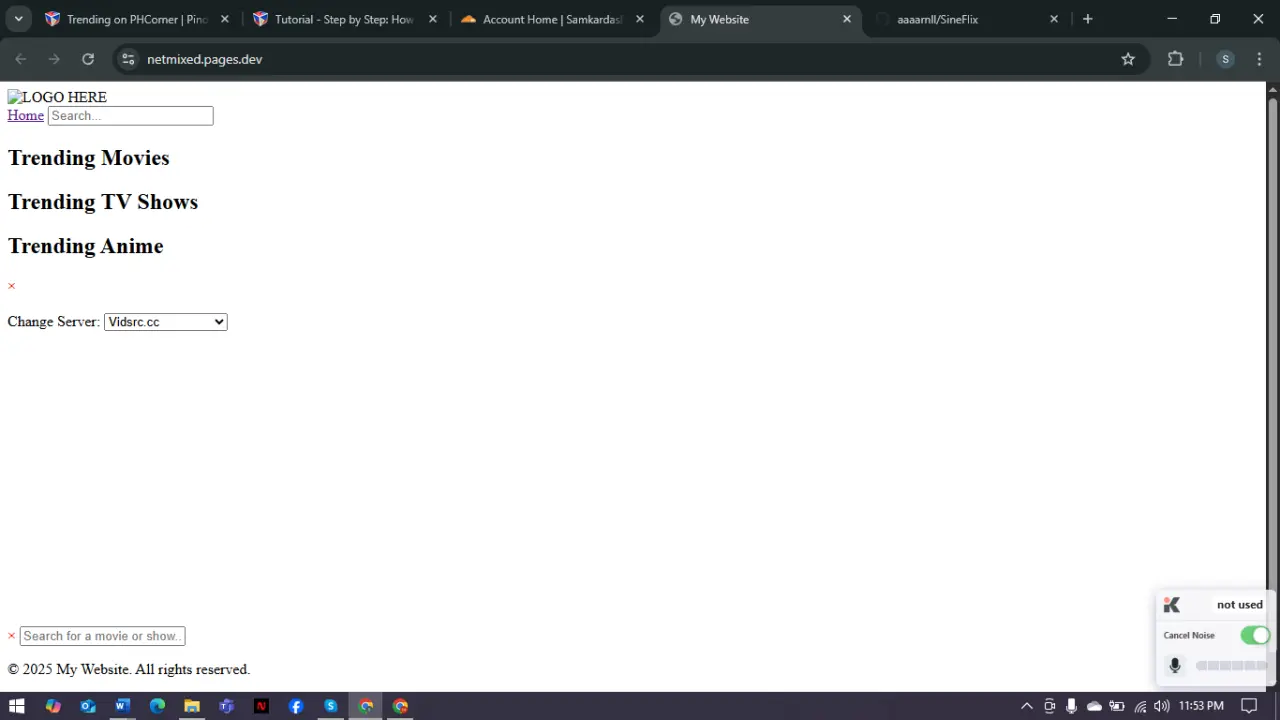Open the Windows notification center icon
Image resolution: width=1280 pixels, height=720 pixels.
(x=1249, y=706)
